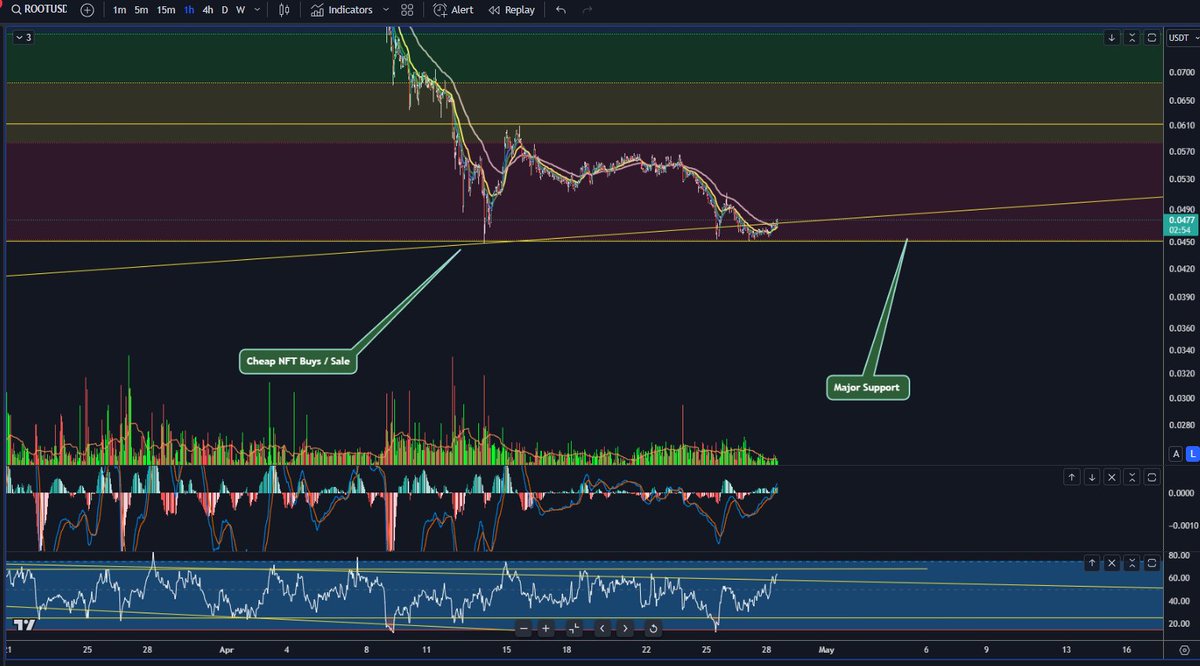Maximize the RSI pane
Image resolution: width=1200 pixels, height=666 pixels.
1152,564
